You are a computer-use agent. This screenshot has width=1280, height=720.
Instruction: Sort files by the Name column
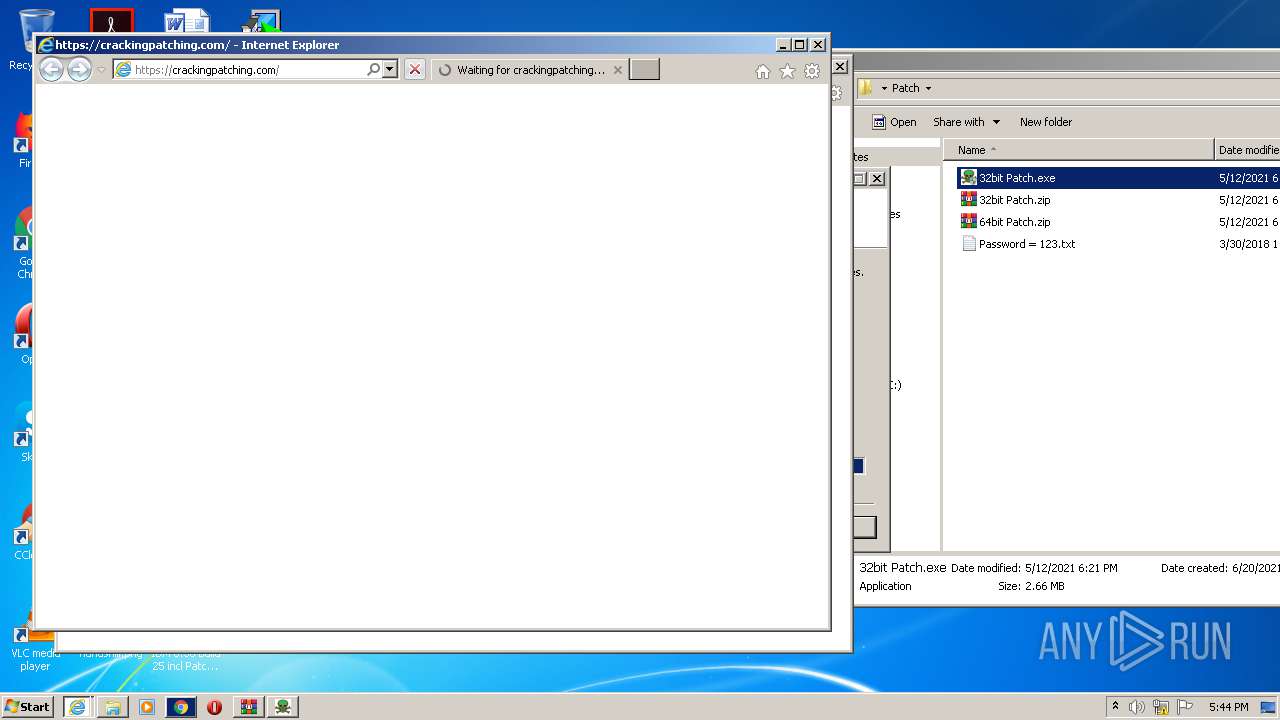(x=1079, y=150)
